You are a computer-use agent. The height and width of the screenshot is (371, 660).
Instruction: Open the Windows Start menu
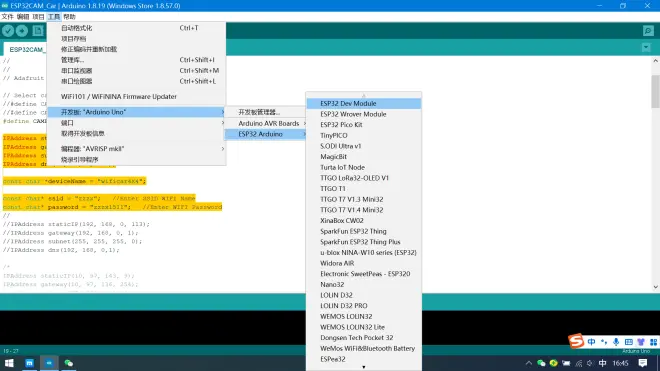click(x=9, y=363)
